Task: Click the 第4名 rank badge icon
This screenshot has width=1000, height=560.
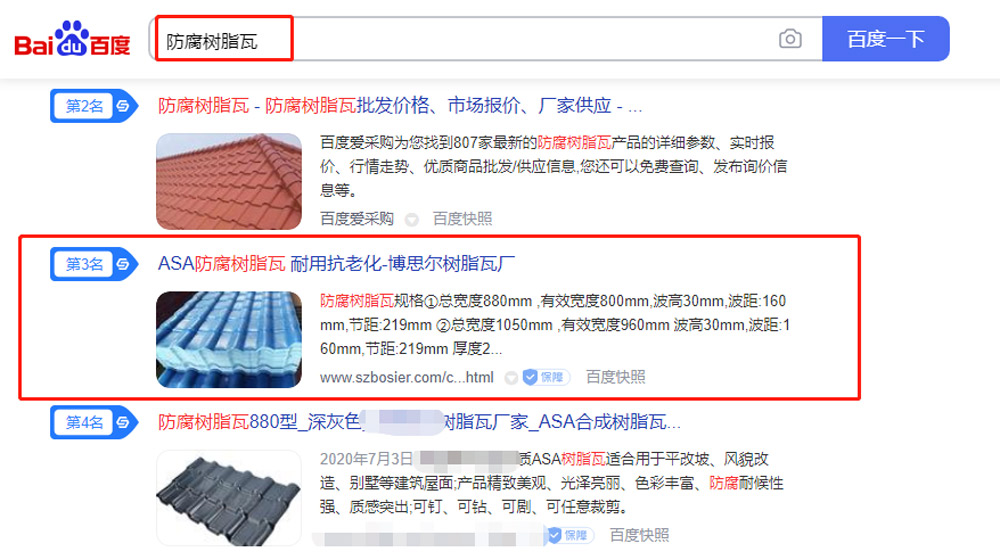Action: pos(94,422)
